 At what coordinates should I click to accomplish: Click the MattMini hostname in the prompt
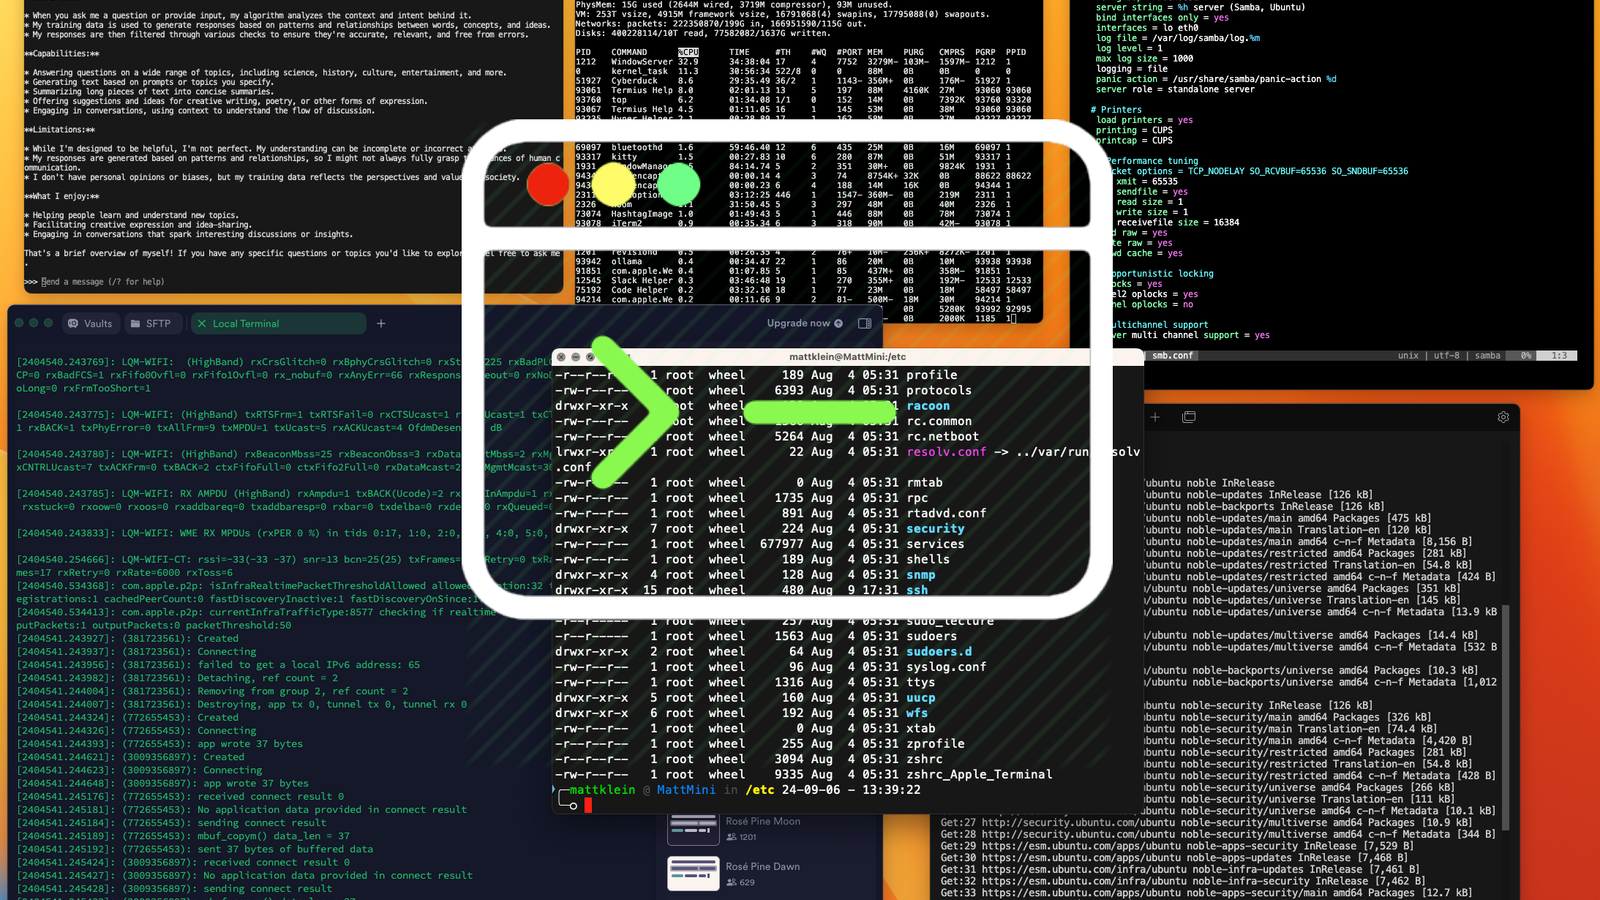[686, 790]
